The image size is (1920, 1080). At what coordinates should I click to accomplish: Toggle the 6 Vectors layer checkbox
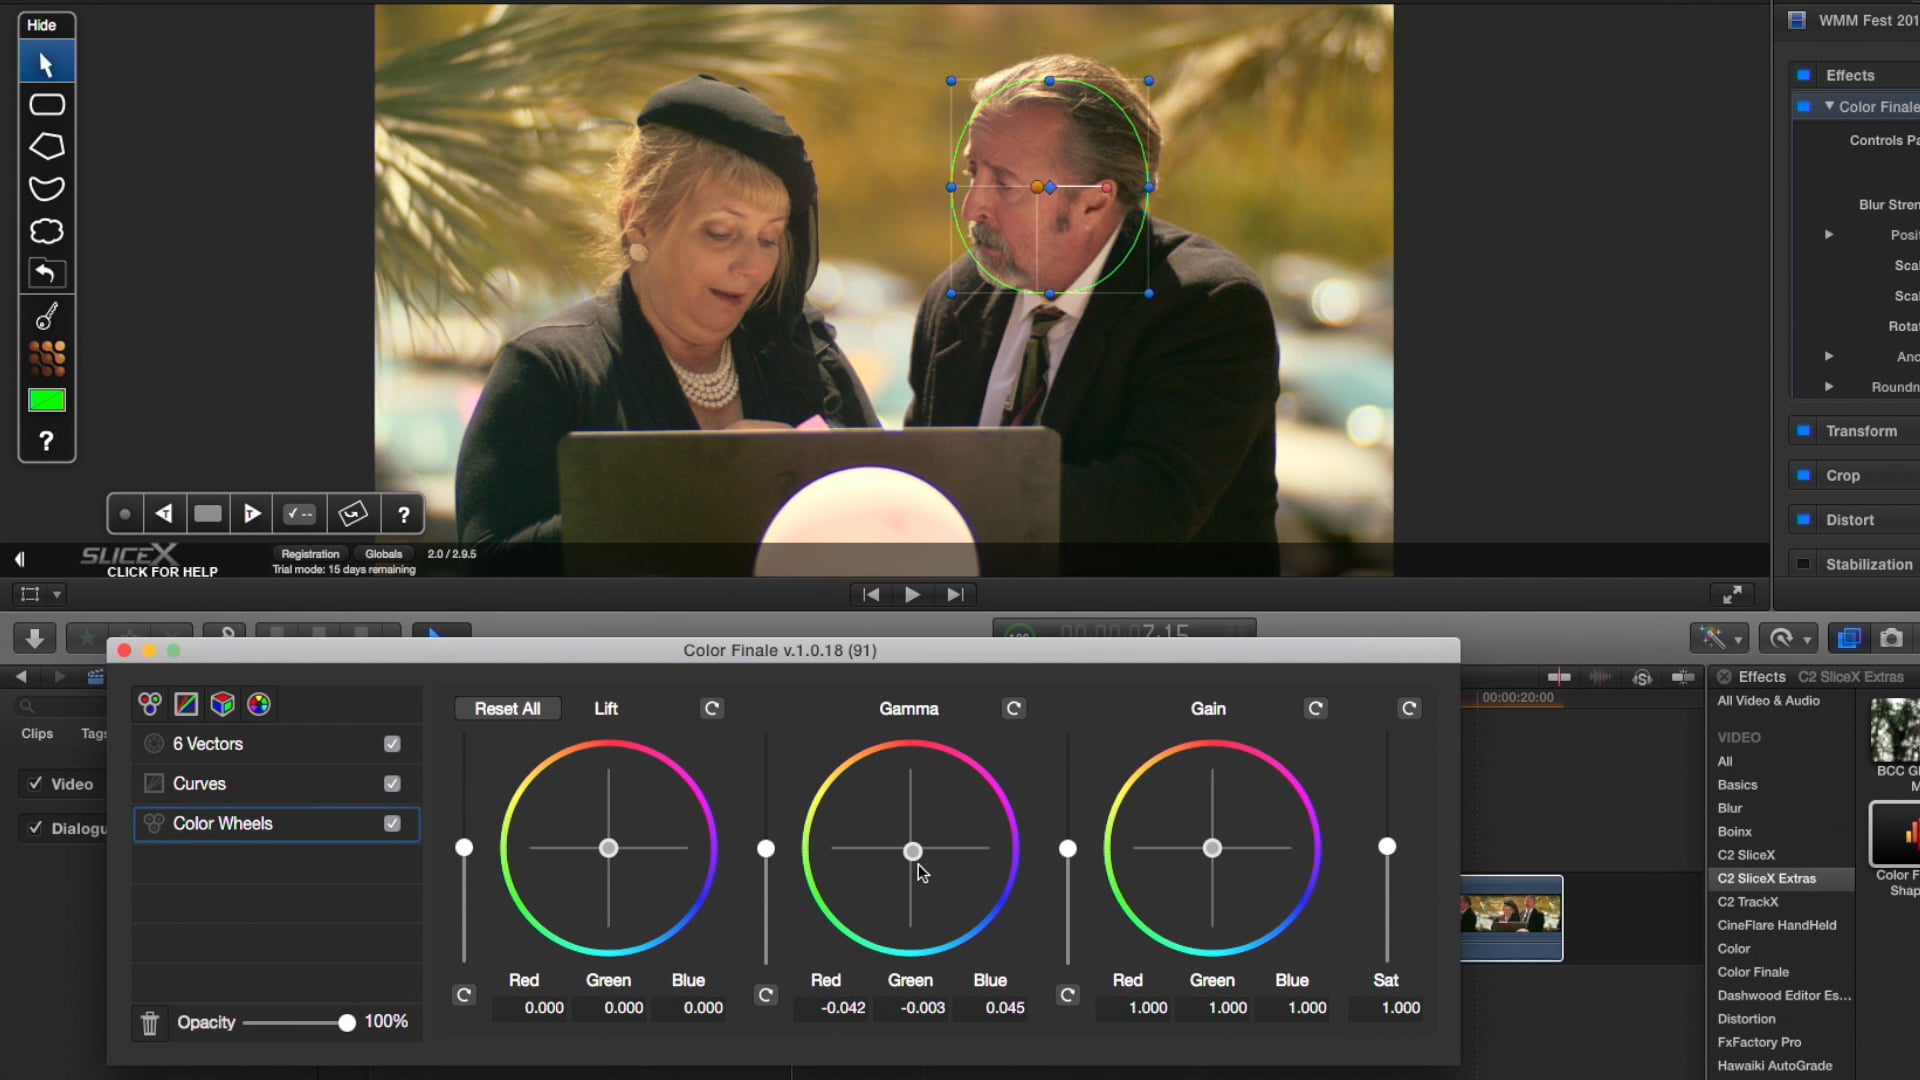point(392,744)
